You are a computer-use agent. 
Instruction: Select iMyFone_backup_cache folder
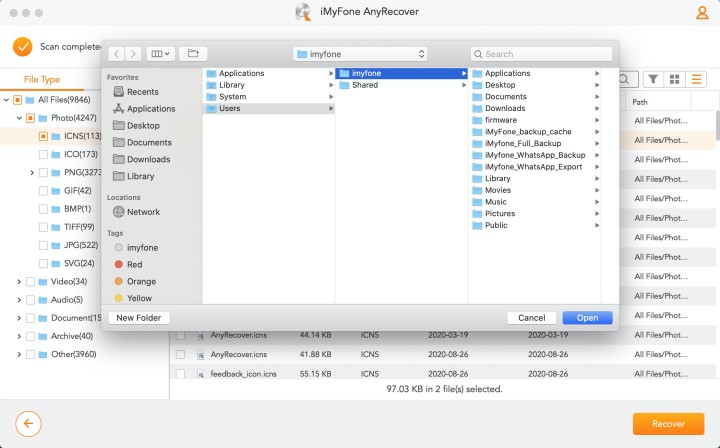pyautogui.click(x=535, y=132)
